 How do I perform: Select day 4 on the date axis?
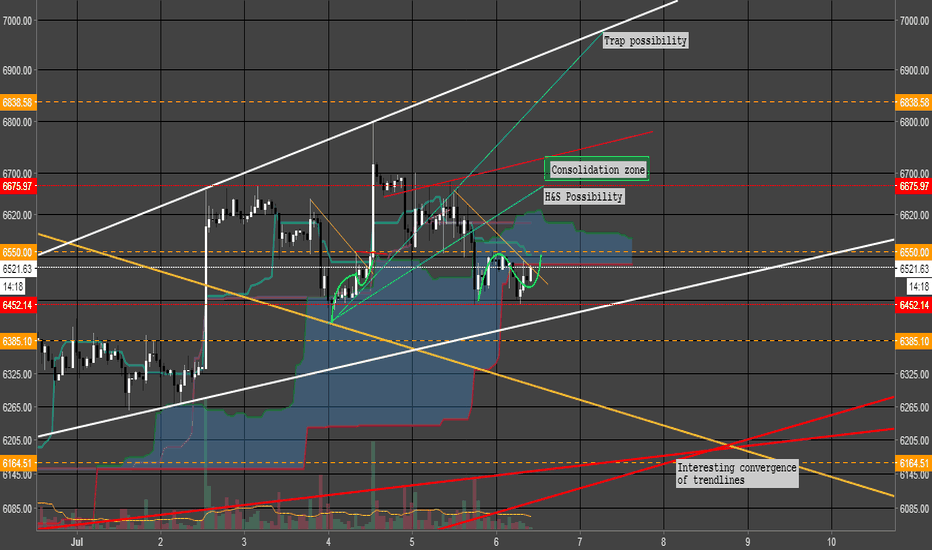[328, 542]
